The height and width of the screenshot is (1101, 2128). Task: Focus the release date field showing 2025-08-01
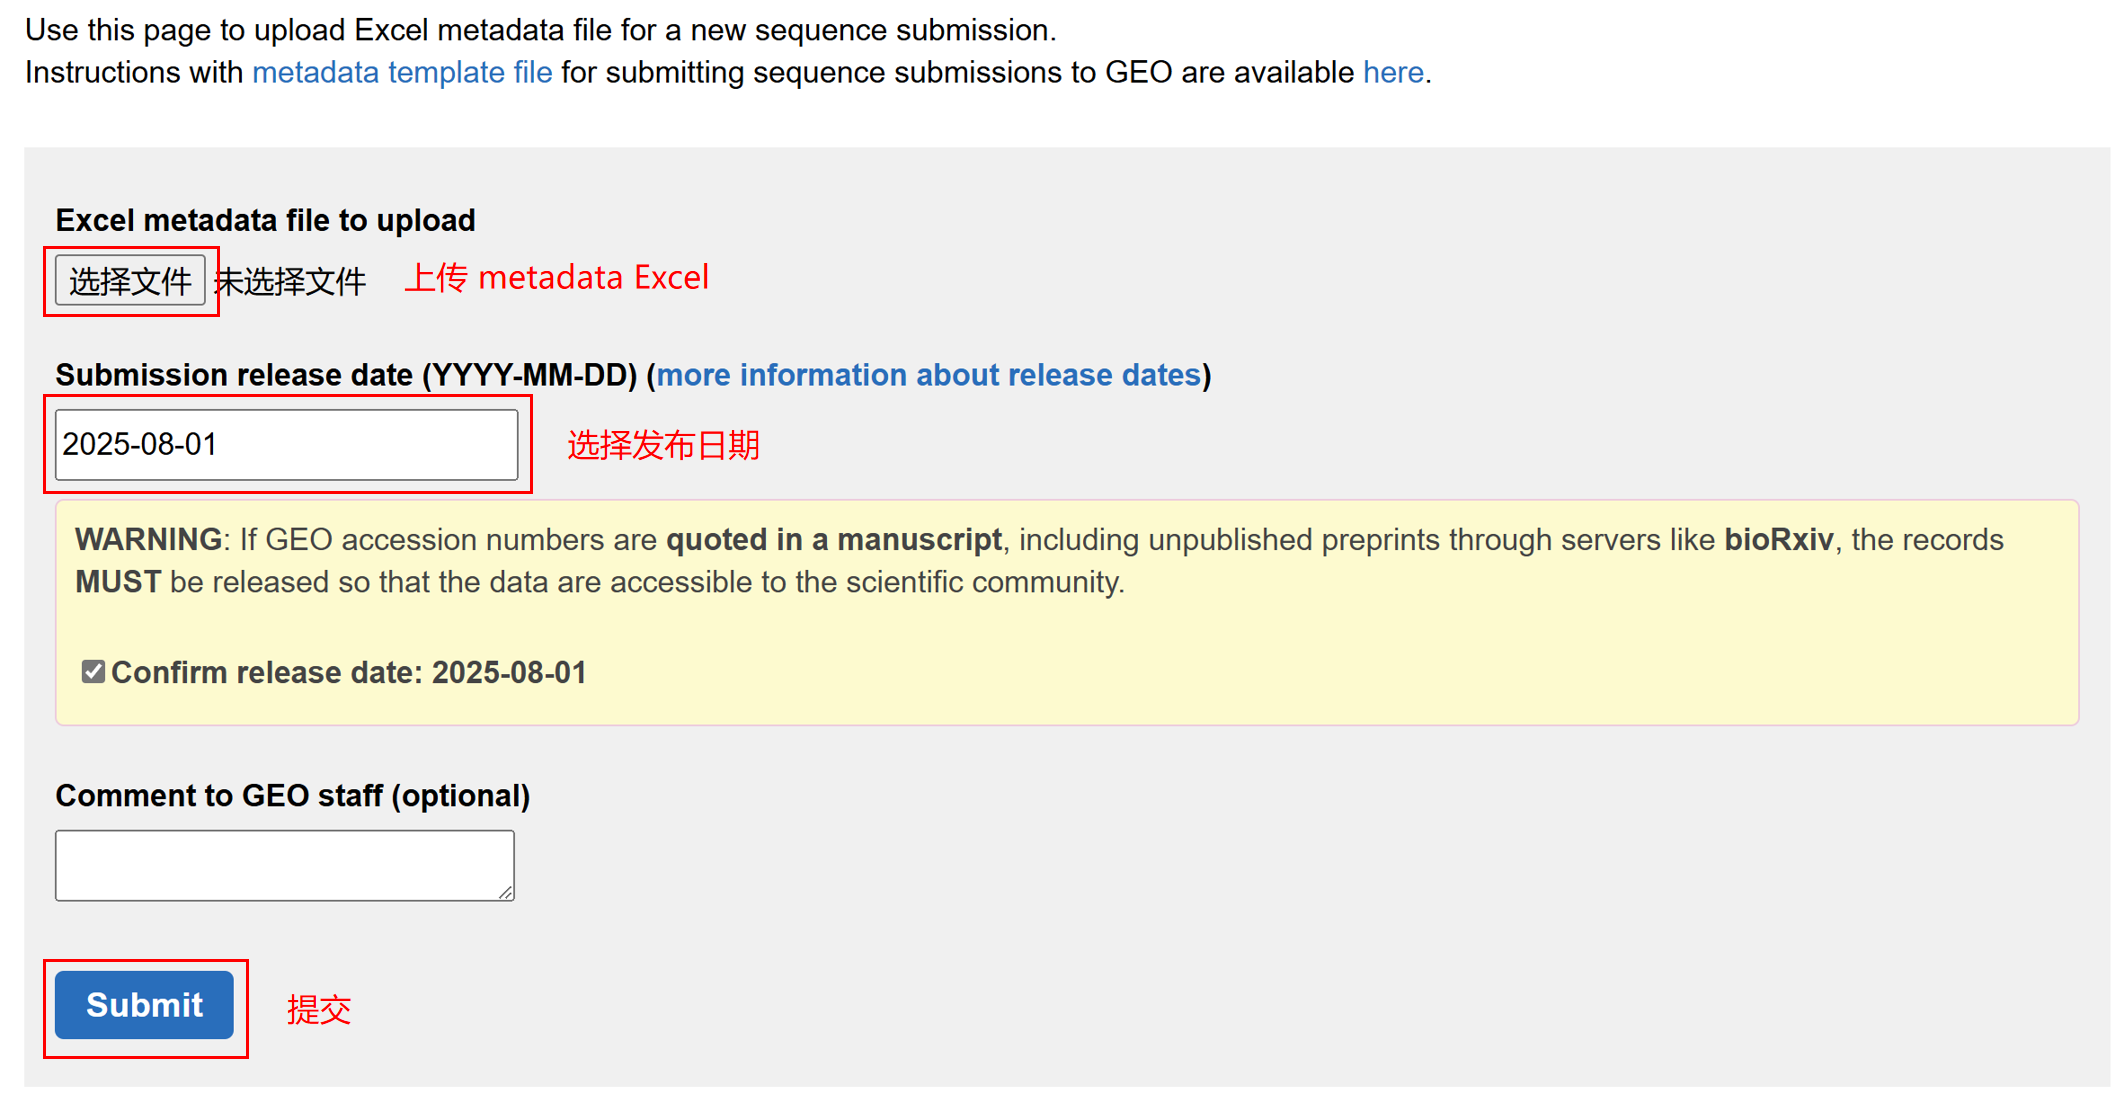coord(286,444)
